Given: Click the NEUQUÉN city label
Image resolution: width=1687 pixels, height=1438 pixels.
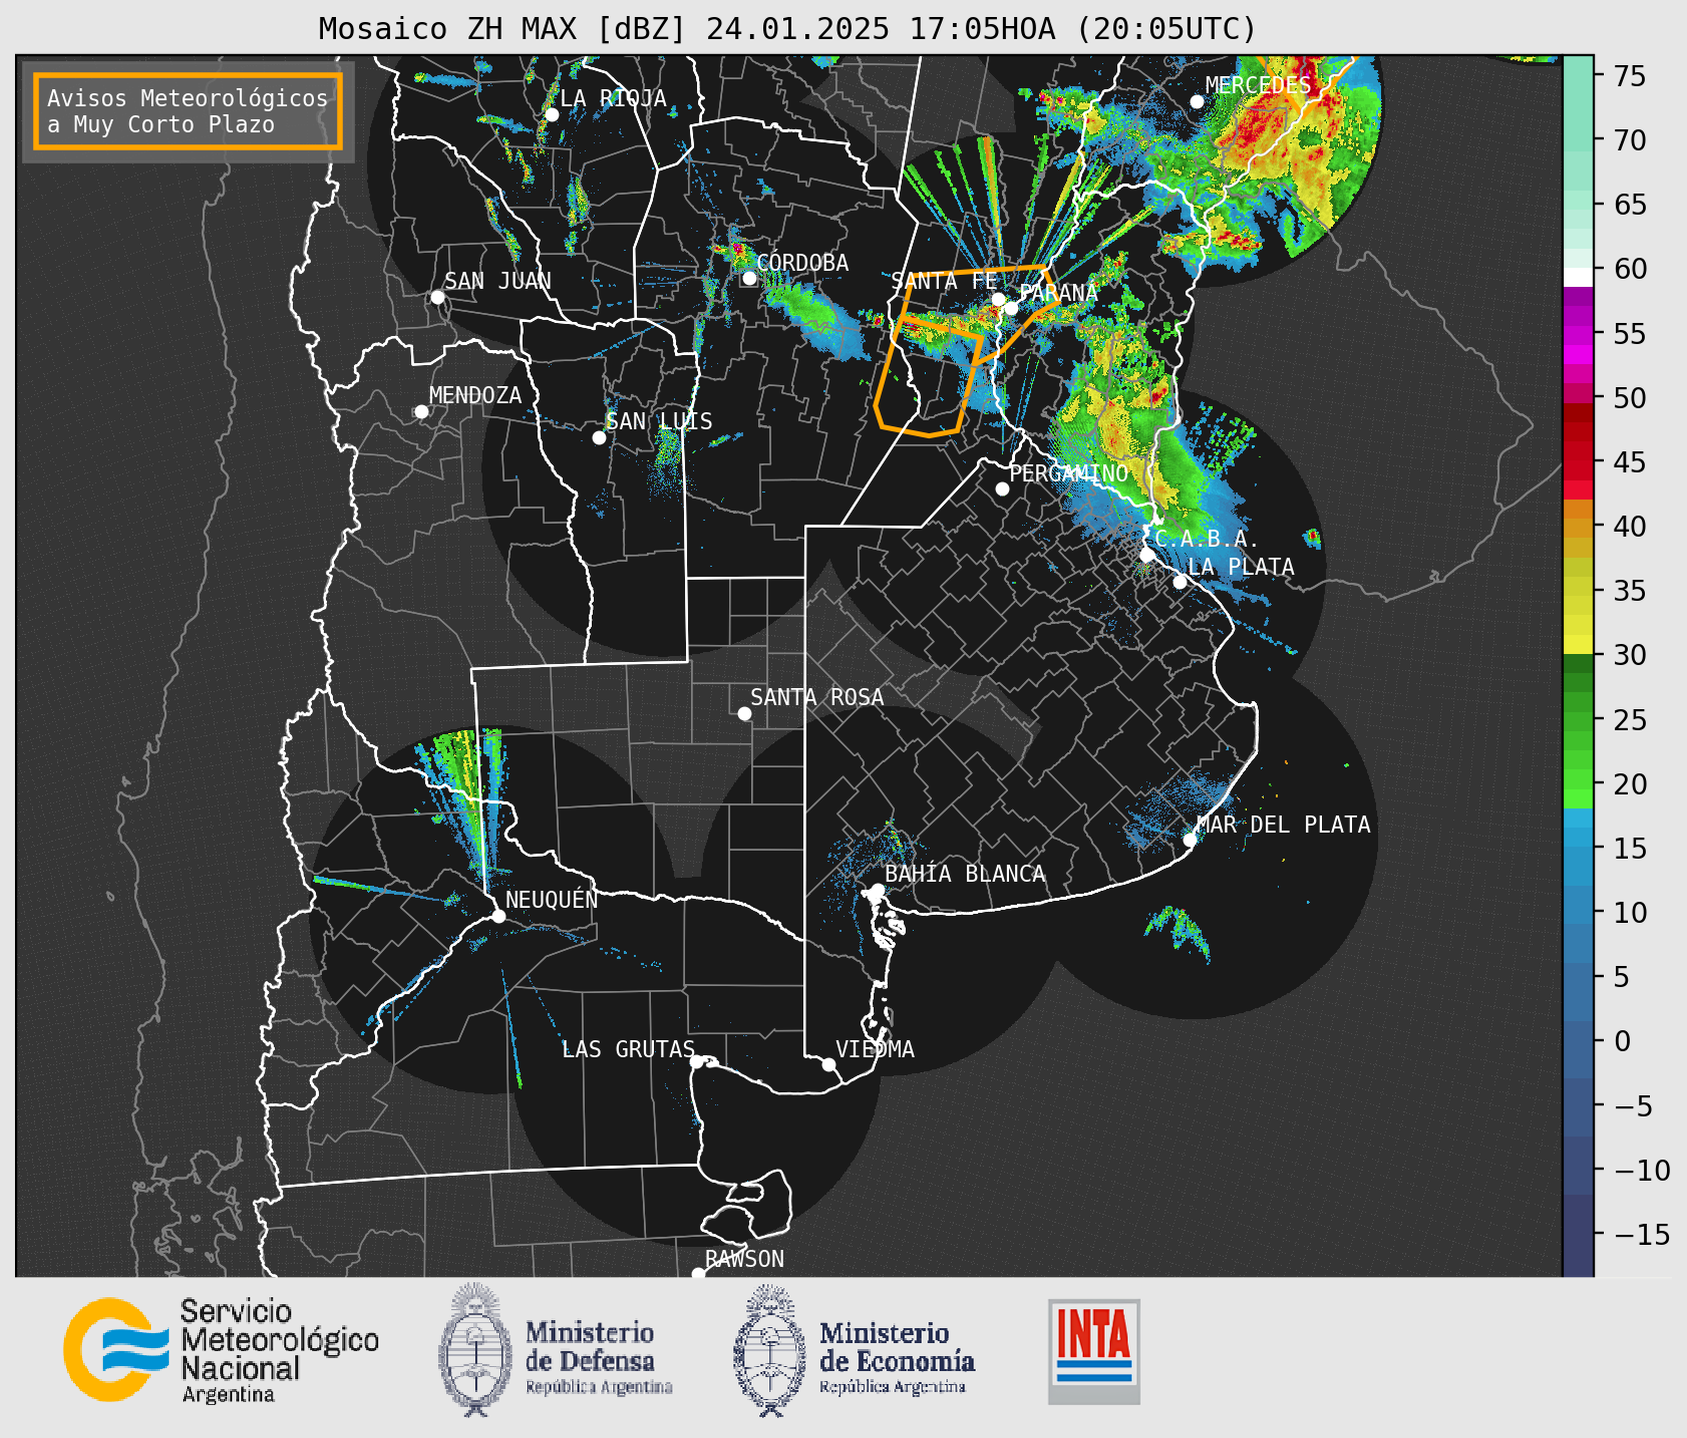Looking at the screenshot, I should click(551, 899).
